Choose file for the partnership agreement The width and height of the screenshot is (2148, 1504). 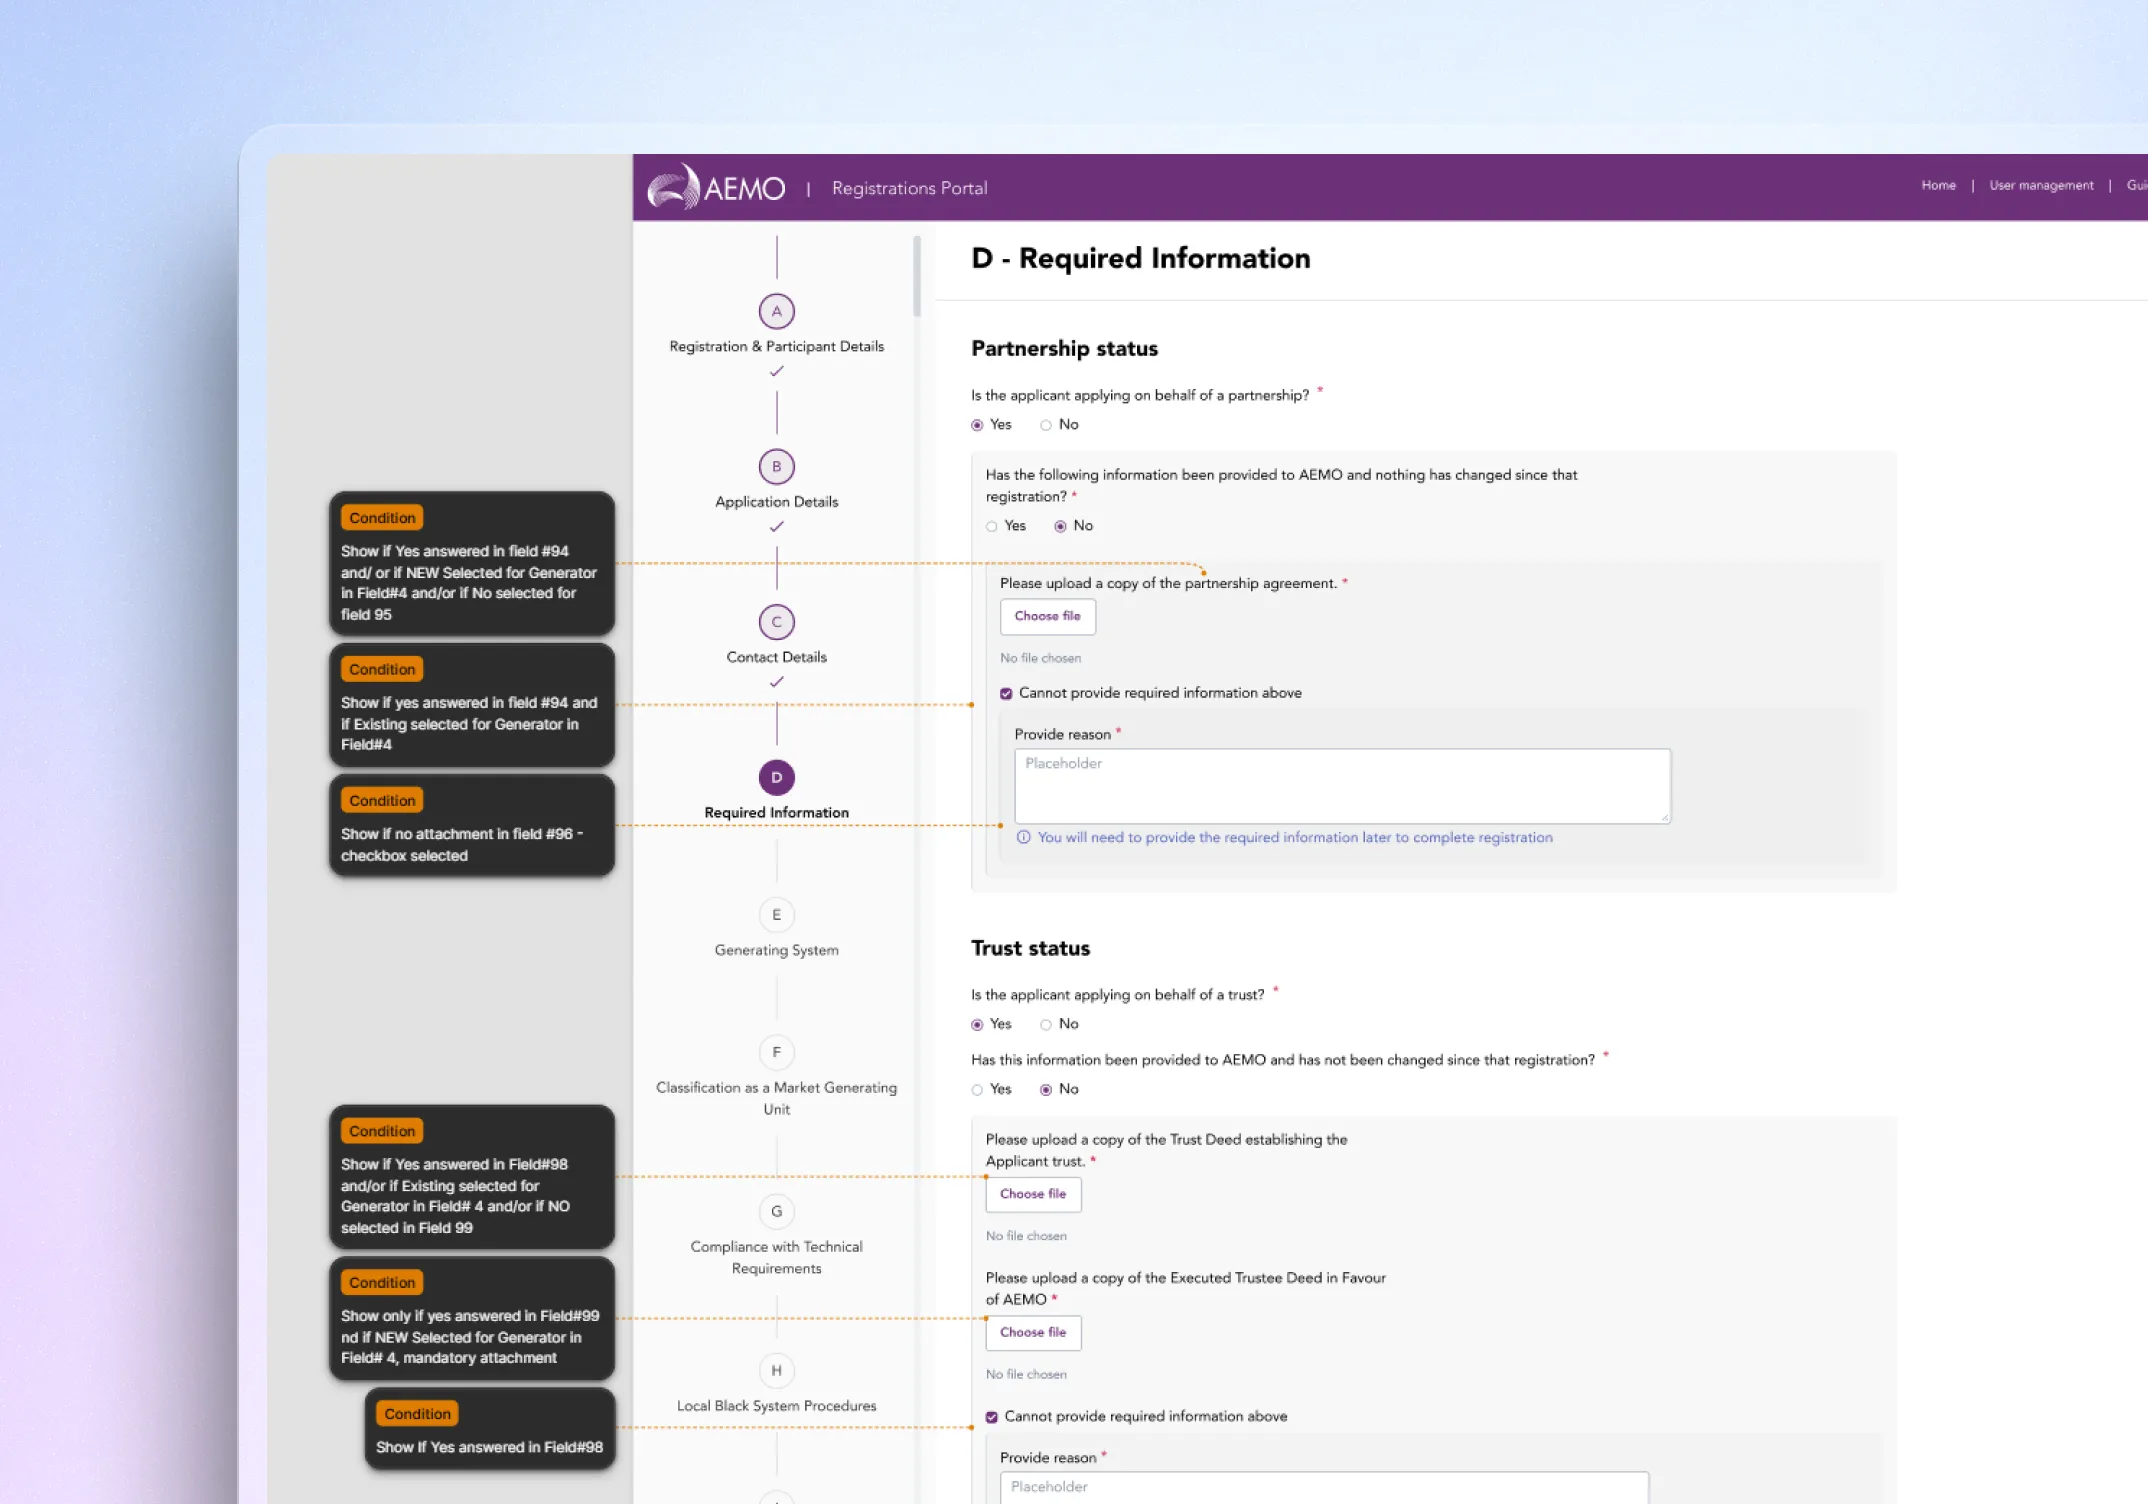pyautogui.click(x=1047, y=616)
